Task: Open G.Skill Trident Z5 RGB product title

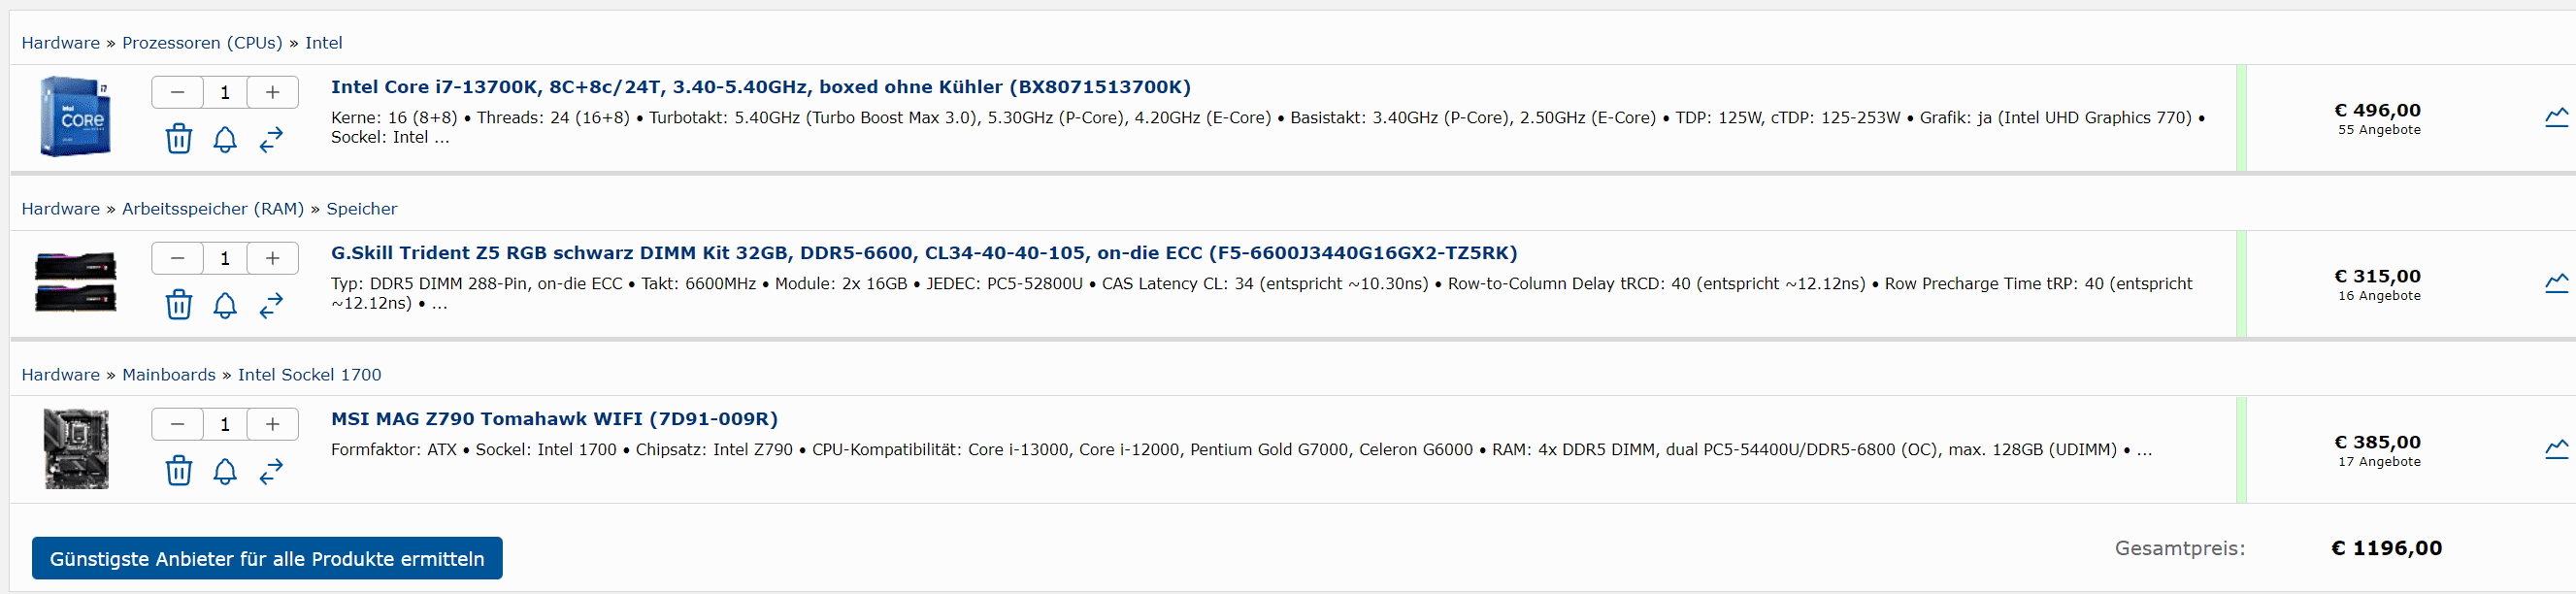Action: tap(923, 253)
